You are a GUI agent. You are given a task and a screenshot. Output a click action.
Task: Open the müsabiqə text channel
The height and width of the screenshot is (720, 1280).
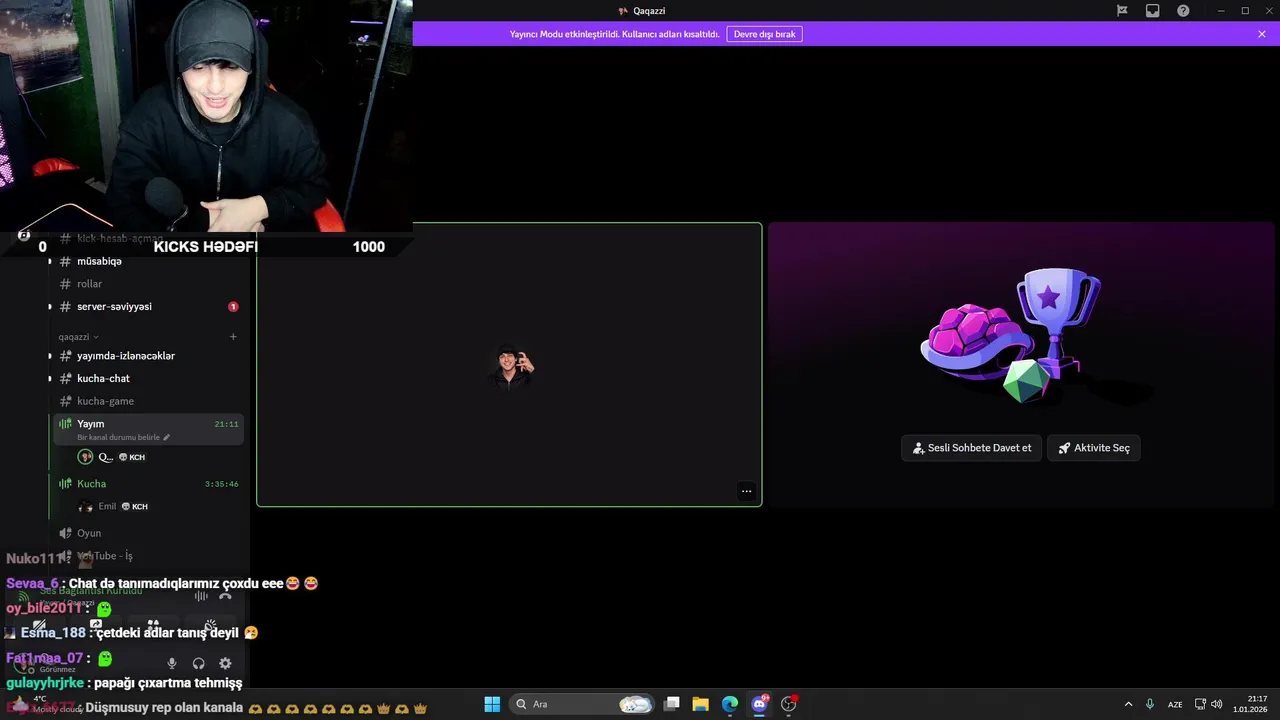[146, 261]
